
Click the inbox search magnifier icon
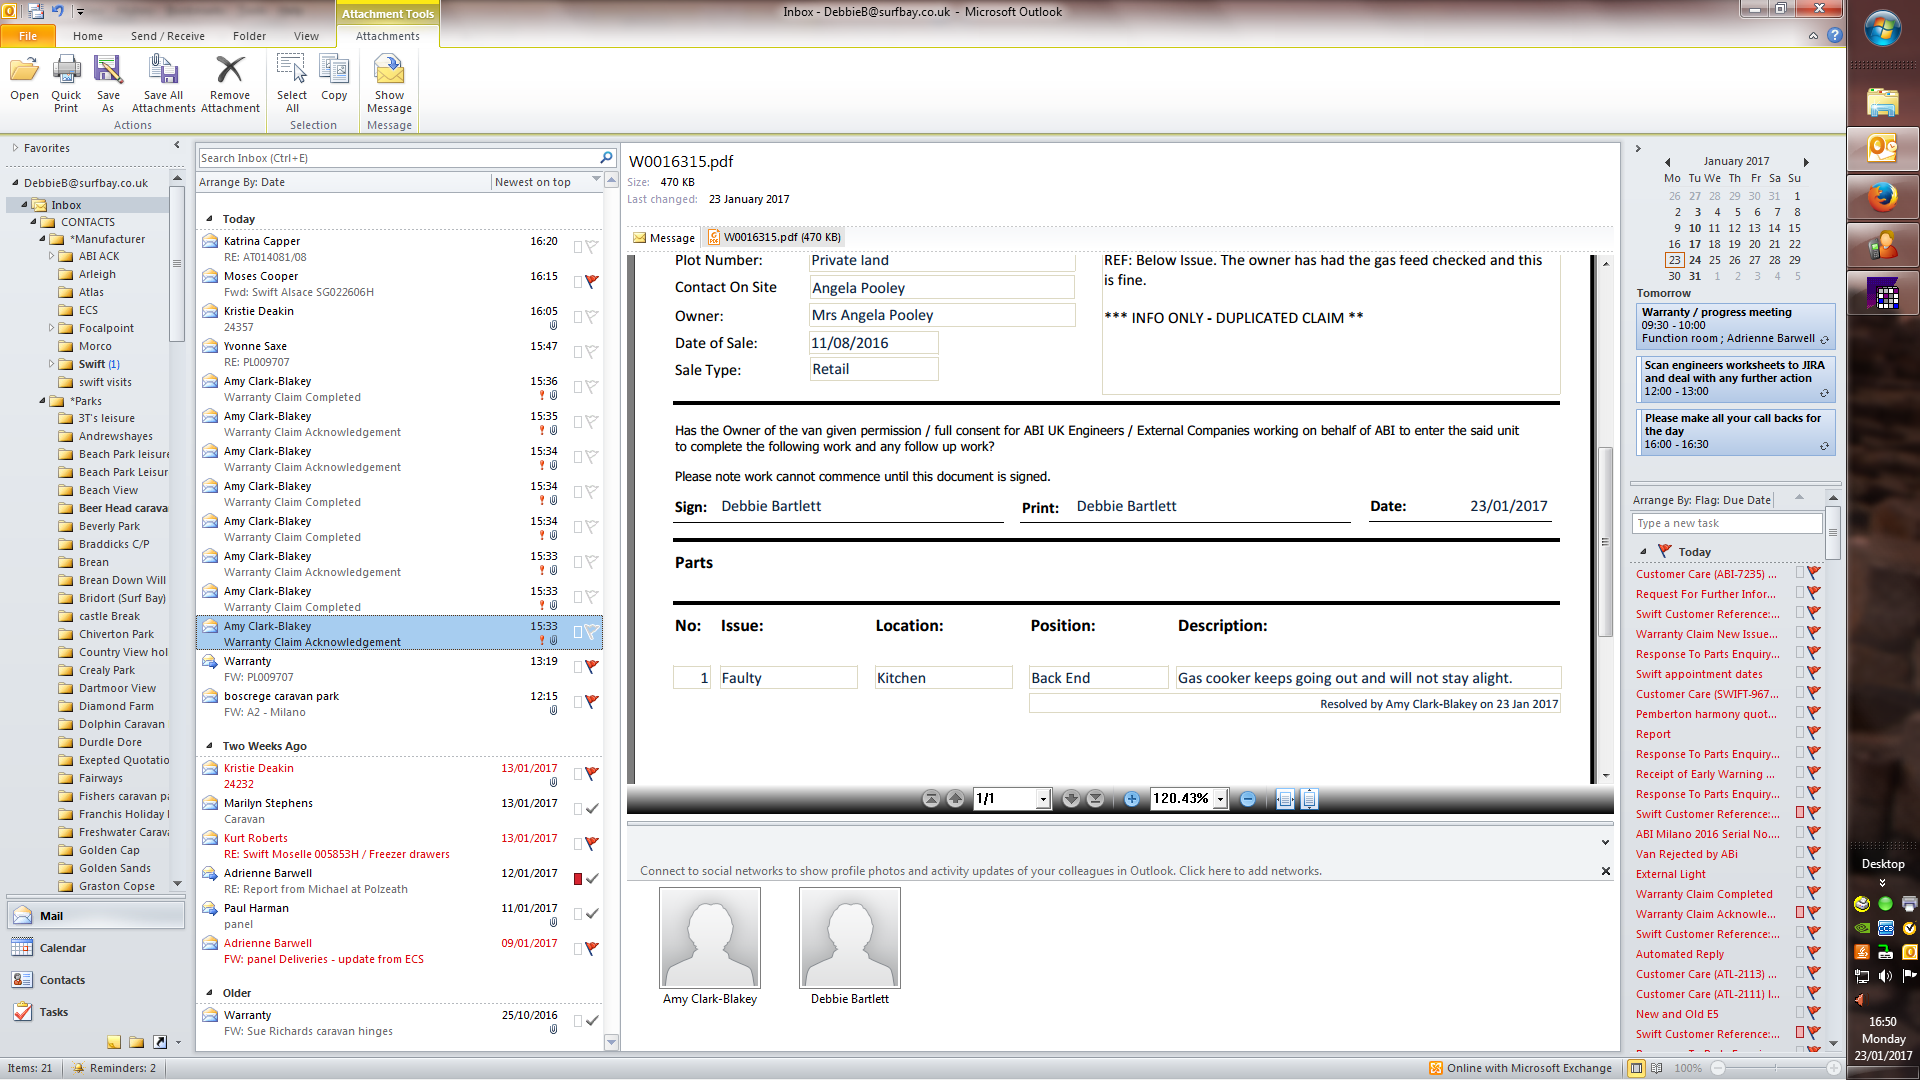606,158
